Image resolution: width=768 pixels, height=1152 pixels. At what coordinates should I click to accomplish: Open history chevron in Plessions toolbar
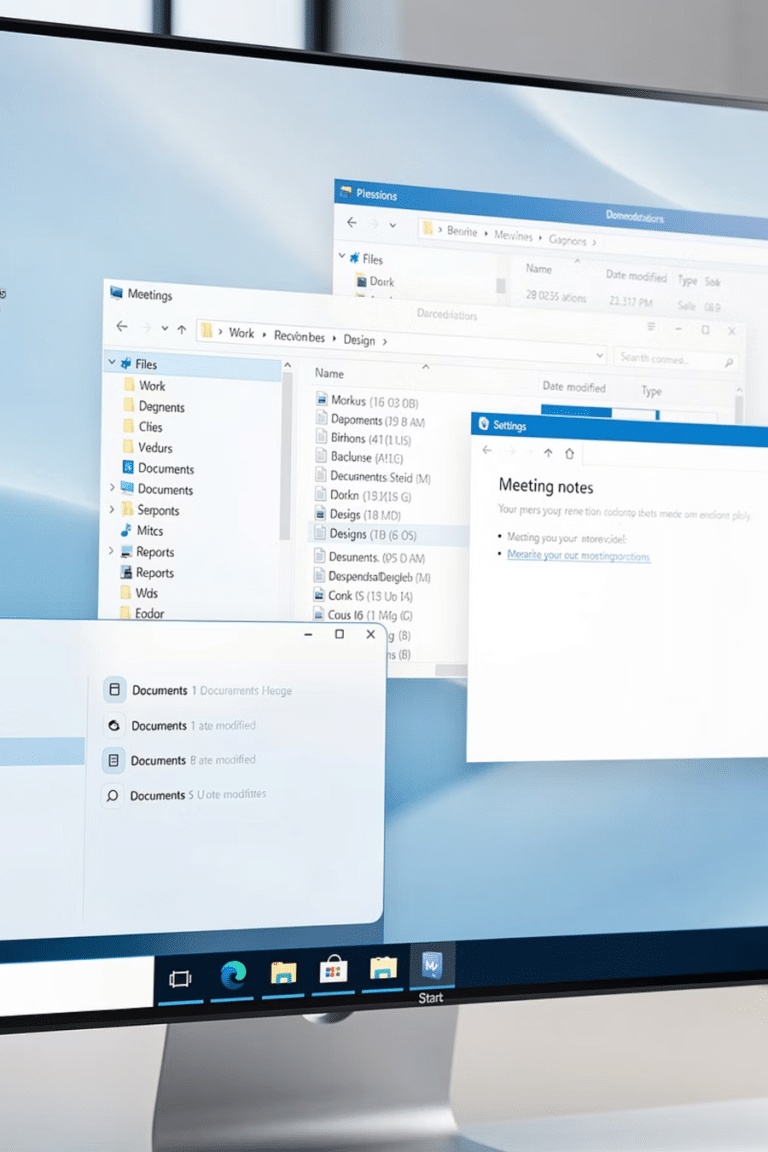click(393, 226)
